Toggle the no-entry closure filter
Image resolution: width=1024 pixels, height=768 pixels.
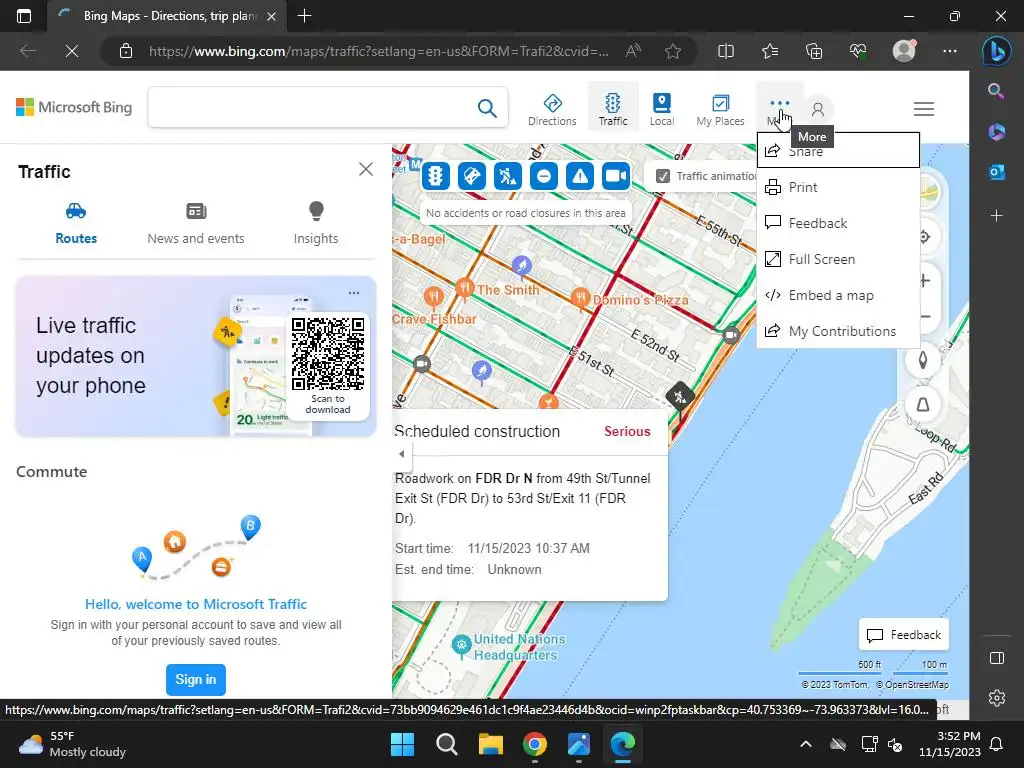pos(543,176)
